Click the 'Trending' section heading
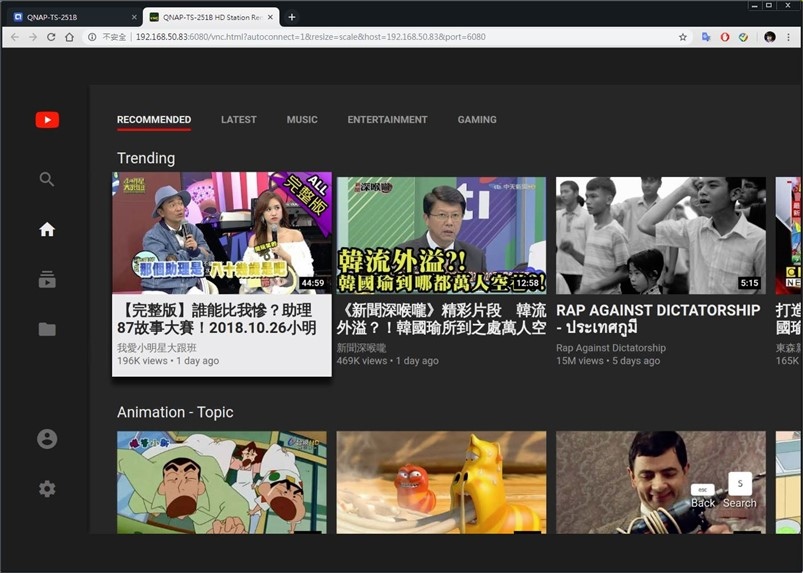 (146, 158)
